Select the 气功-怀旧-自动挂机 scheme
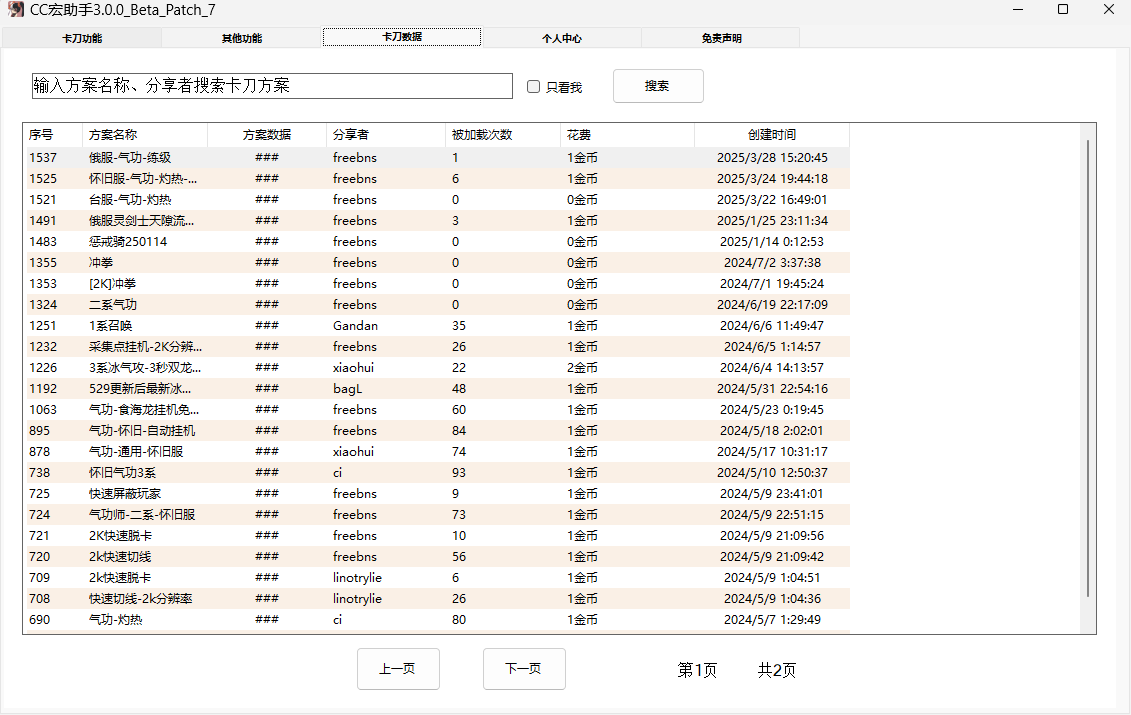Screen dimensions: 1131x715 coord(438,430)
